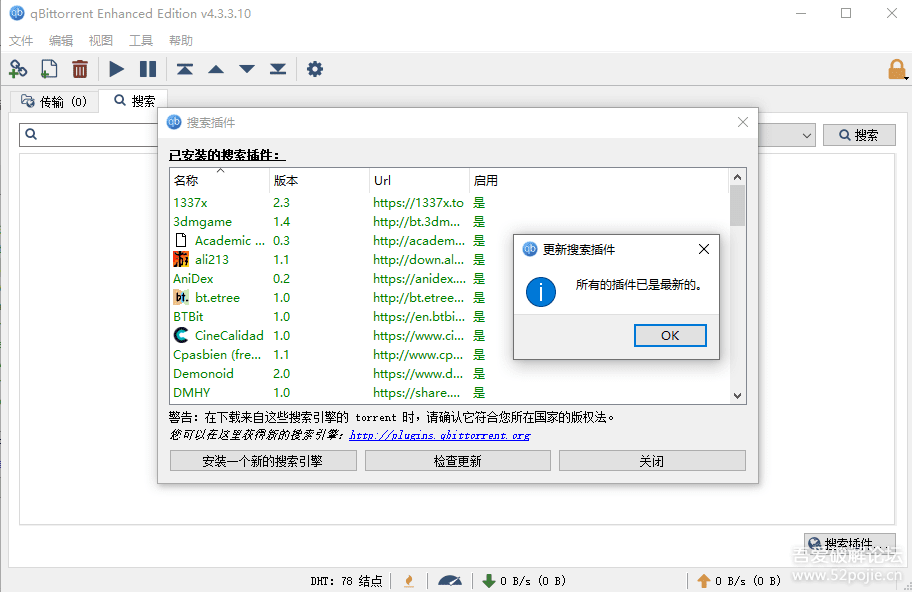Sort plugins by 版本 column header
The height and width of the screenshot is (592, 912).
click(319, 180)
